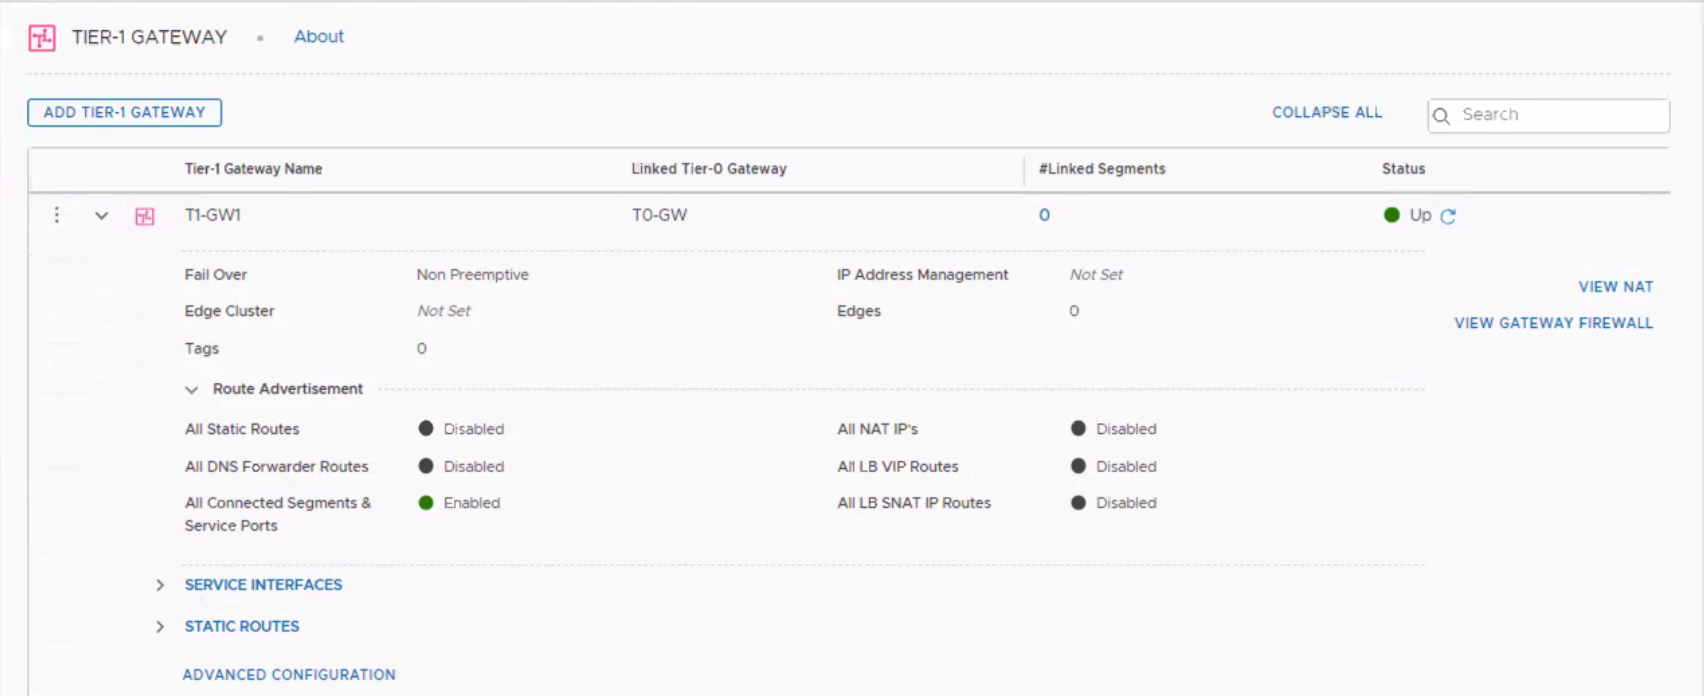1704x696 pixels.
Task: Open the About link
Action: (318, 37)
